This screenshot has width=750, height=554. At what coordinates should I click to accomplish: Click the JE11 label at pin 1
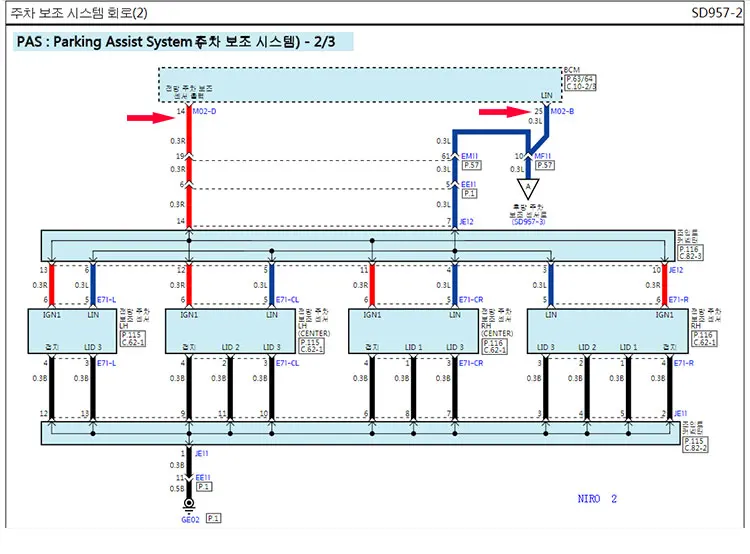click(x=201, y=453)
